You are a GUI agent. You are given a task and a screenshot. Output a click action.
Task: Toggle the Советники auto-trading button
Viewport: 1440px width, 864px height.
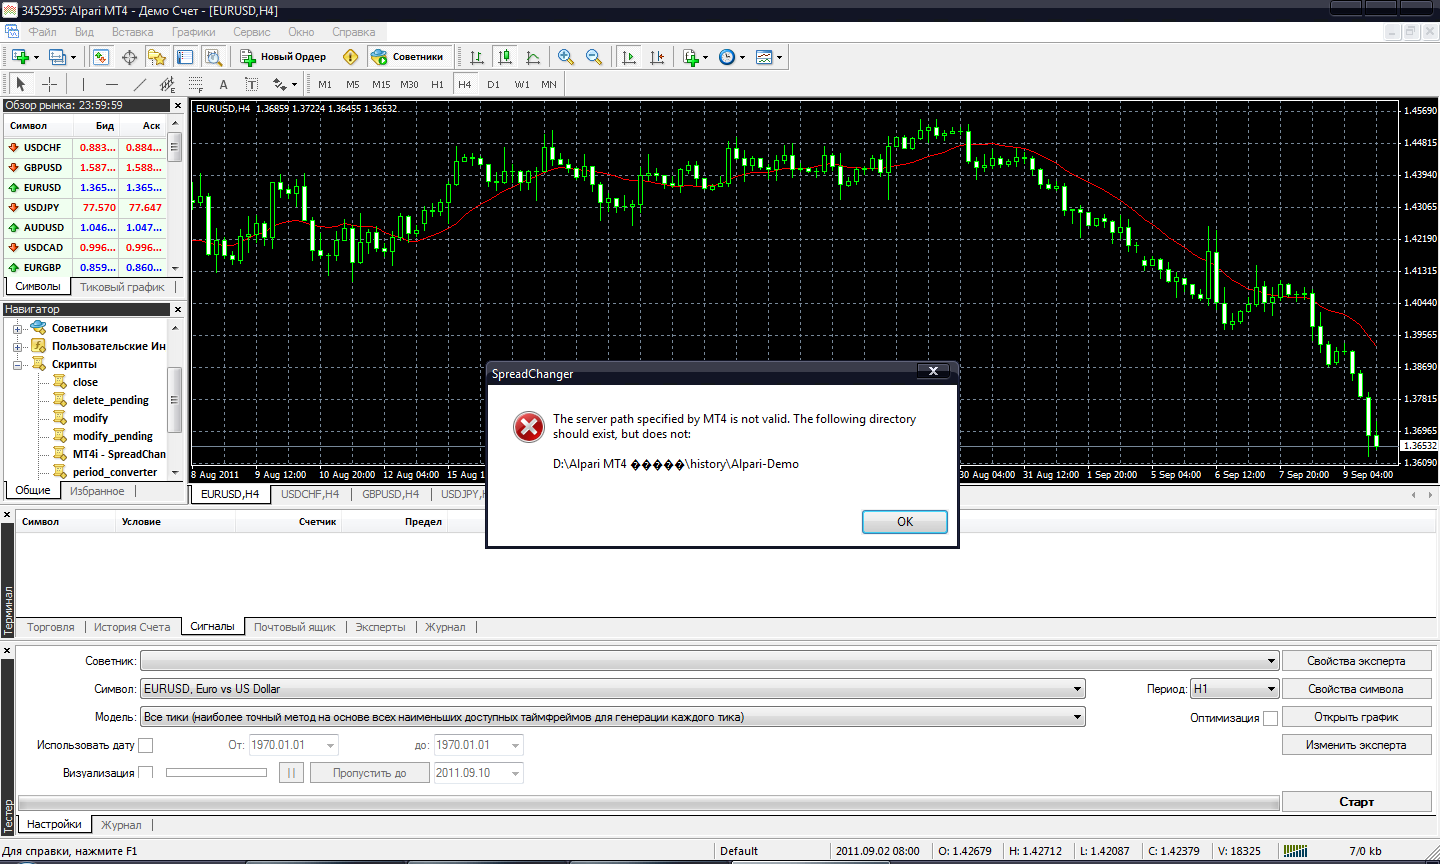click(408, 57)
